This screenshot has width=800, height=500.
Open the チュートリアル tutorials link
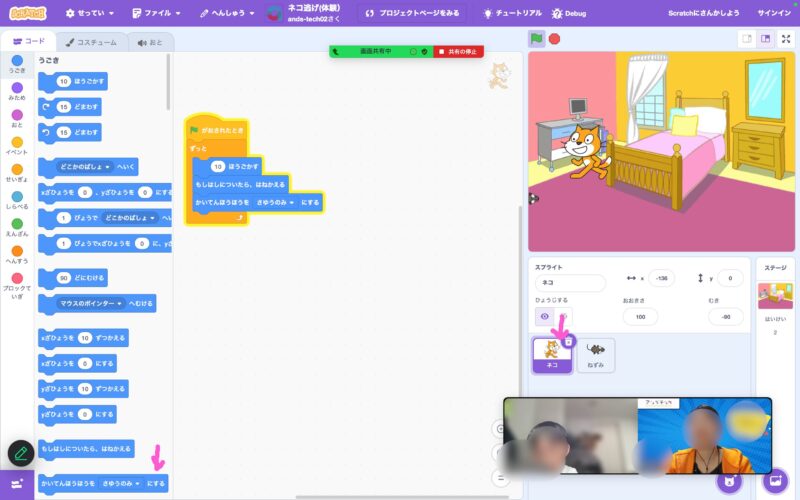coord(514,14)
